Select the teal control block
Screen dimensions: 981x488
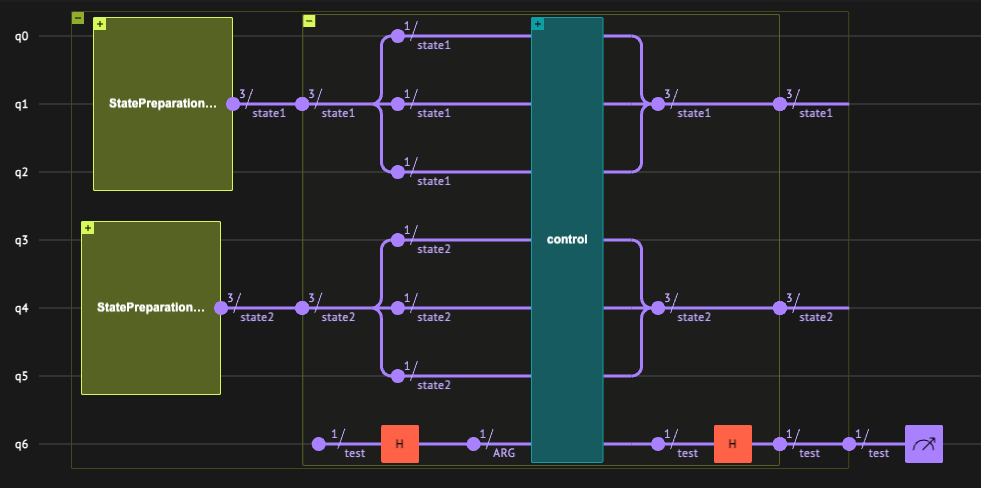point(567,240)
